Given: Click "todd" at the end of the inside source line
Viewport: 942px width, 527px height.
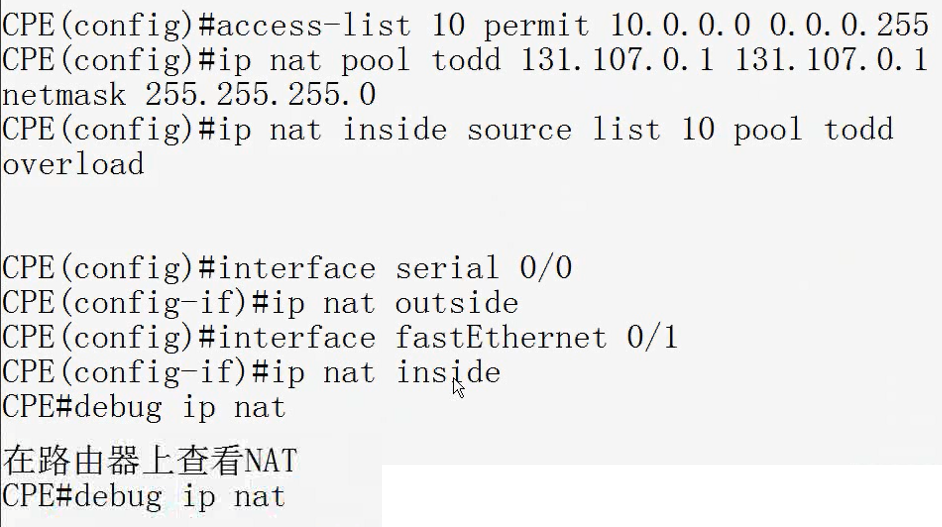Looking at the screenshot, I should pyautogui.click(x=859, y=129).
